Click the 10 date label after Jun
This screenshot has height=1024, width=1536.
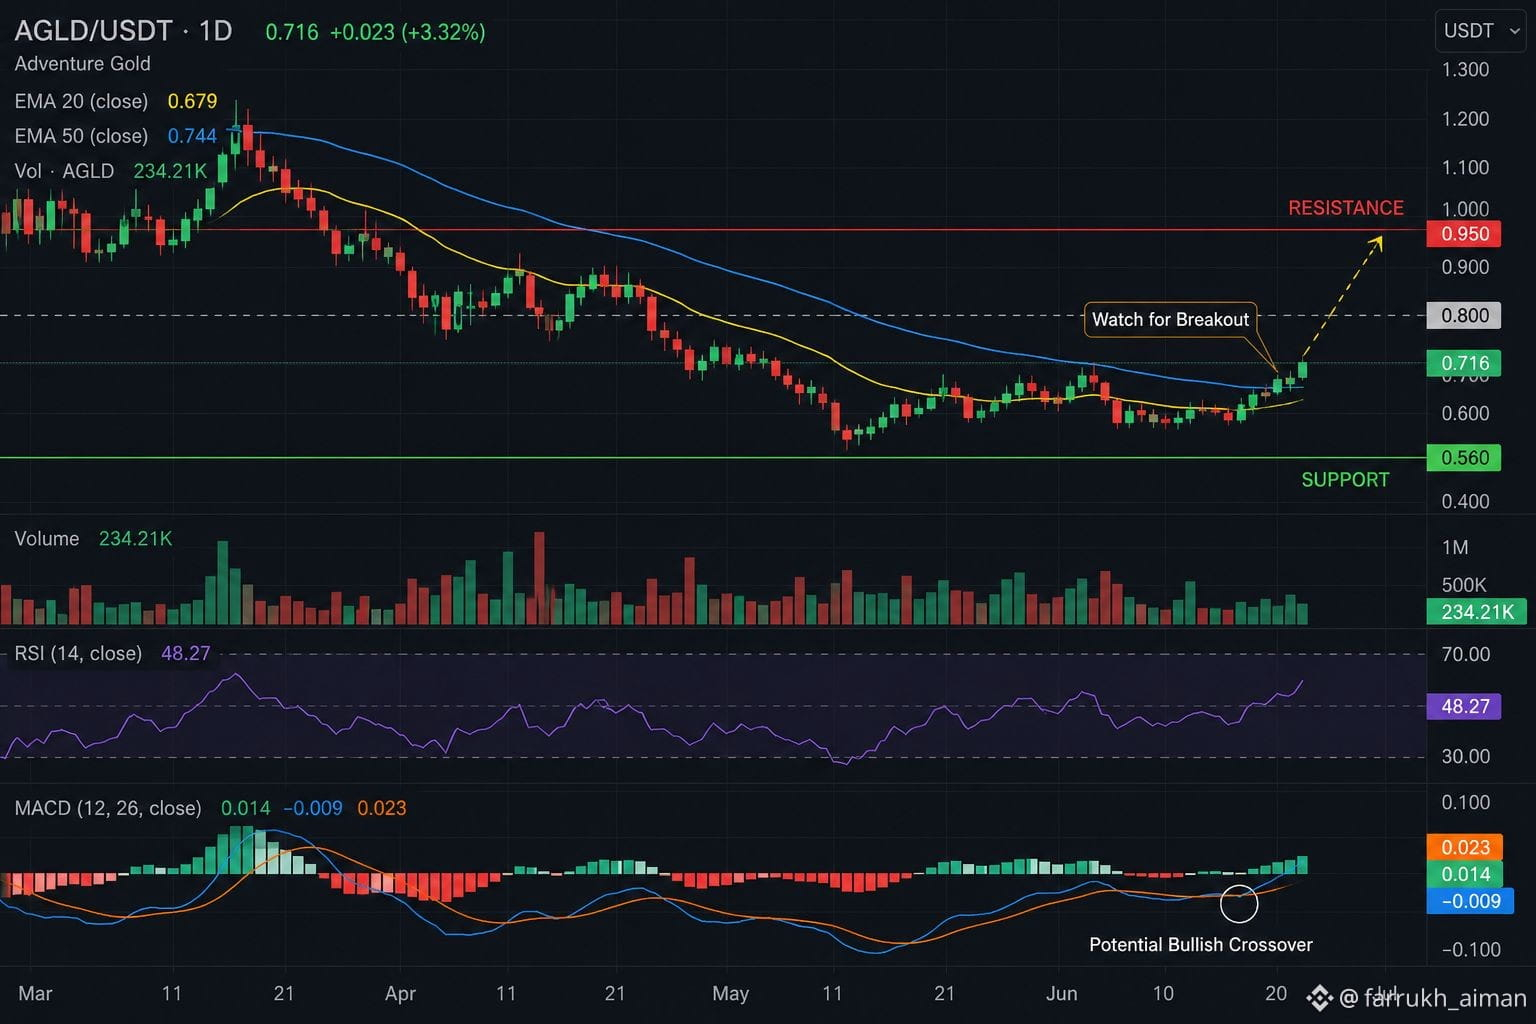(x=1163, y=994)
